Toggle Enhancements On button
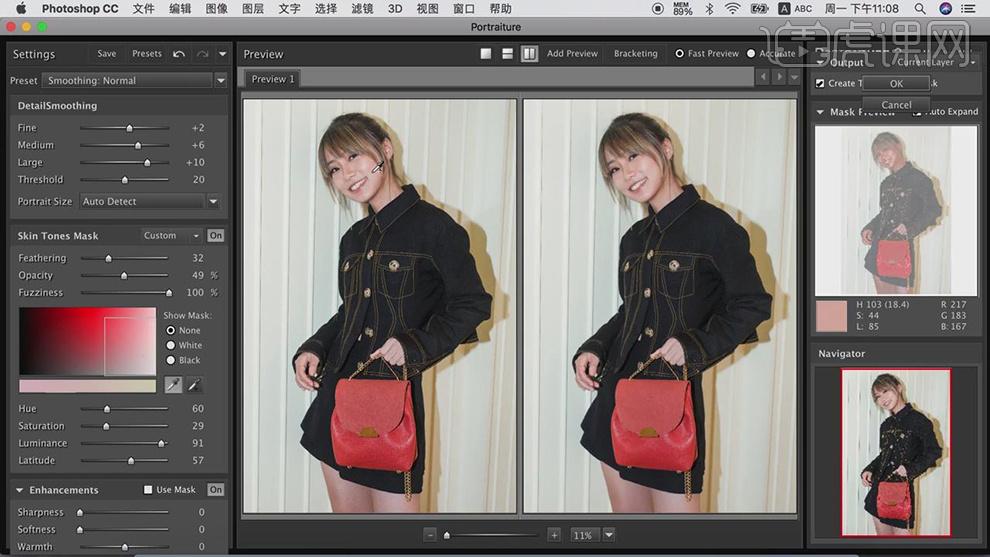Image resolution: width=990 pixels, height=557 pixels. point(216,489)
